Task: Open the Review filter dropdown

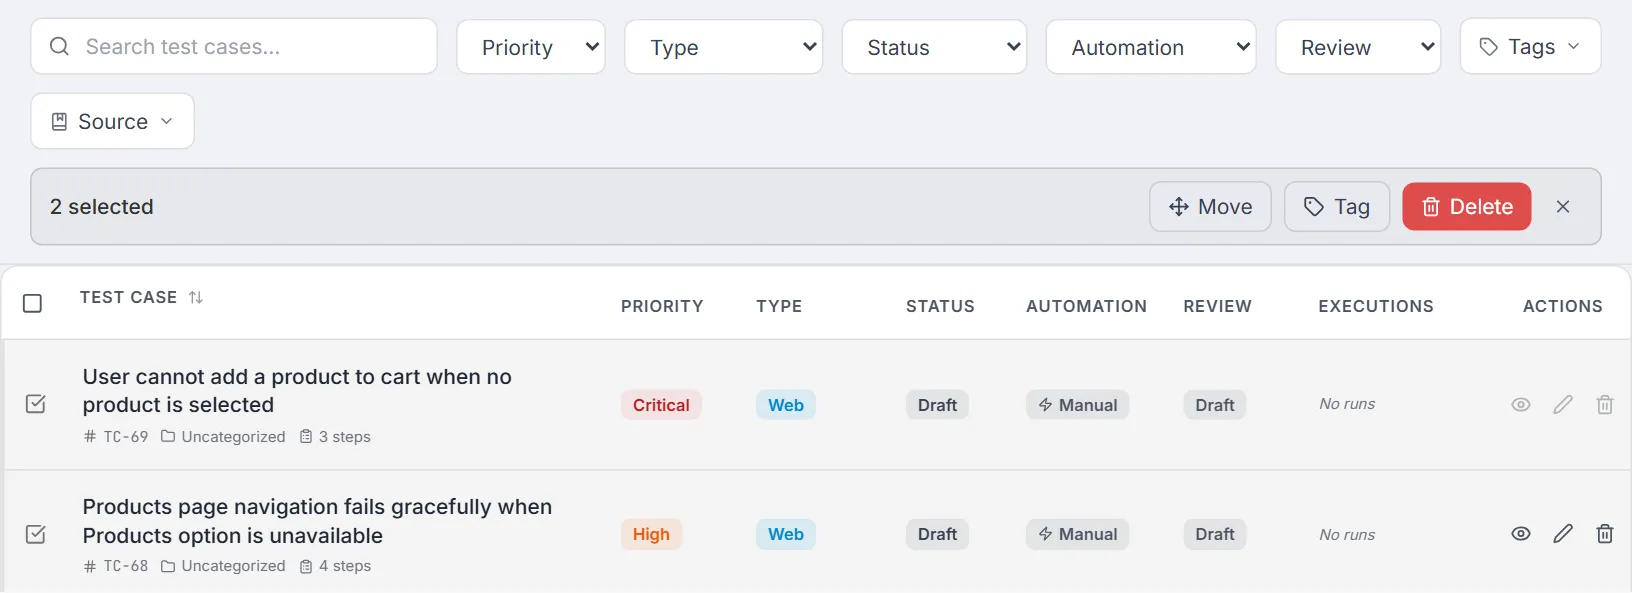Action: [1358, 47]
